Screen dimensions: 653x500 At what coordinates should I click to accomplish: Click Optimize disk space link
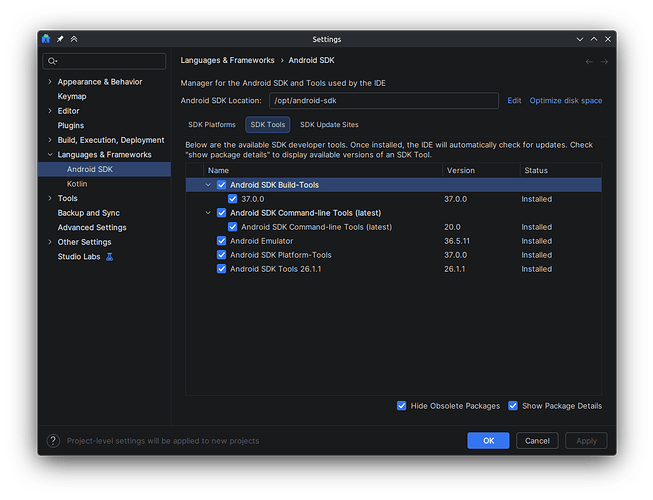566,100
